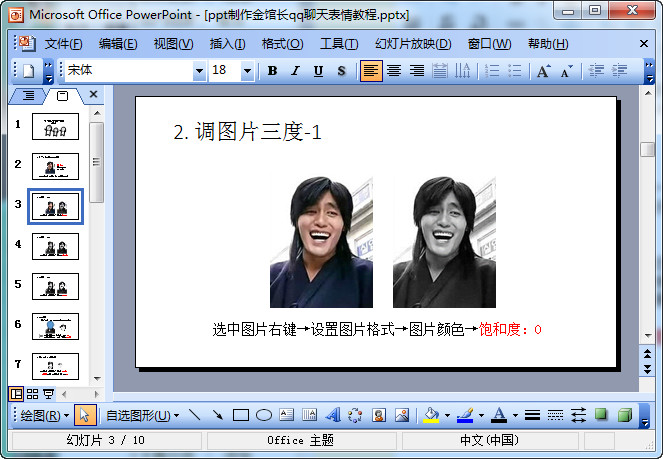Open the 绘图(R) drawing menu
This screenshot has width=663, height=459.
pyautogui.click(x=44, y=416)
